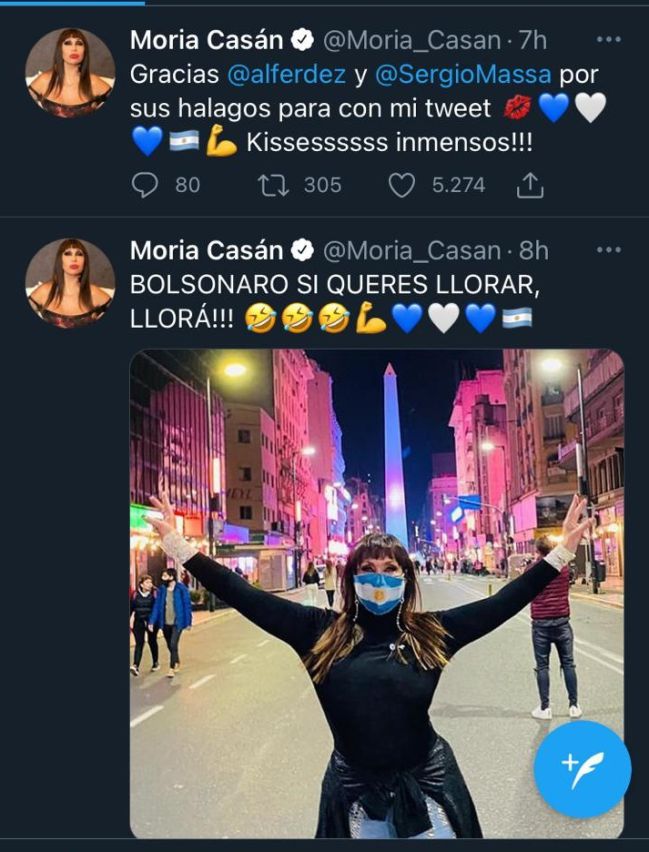Like the Gracias tweet with heart icon
Image resolution: width=649 pixels, height=852 pixels.
tap(402, 185)
